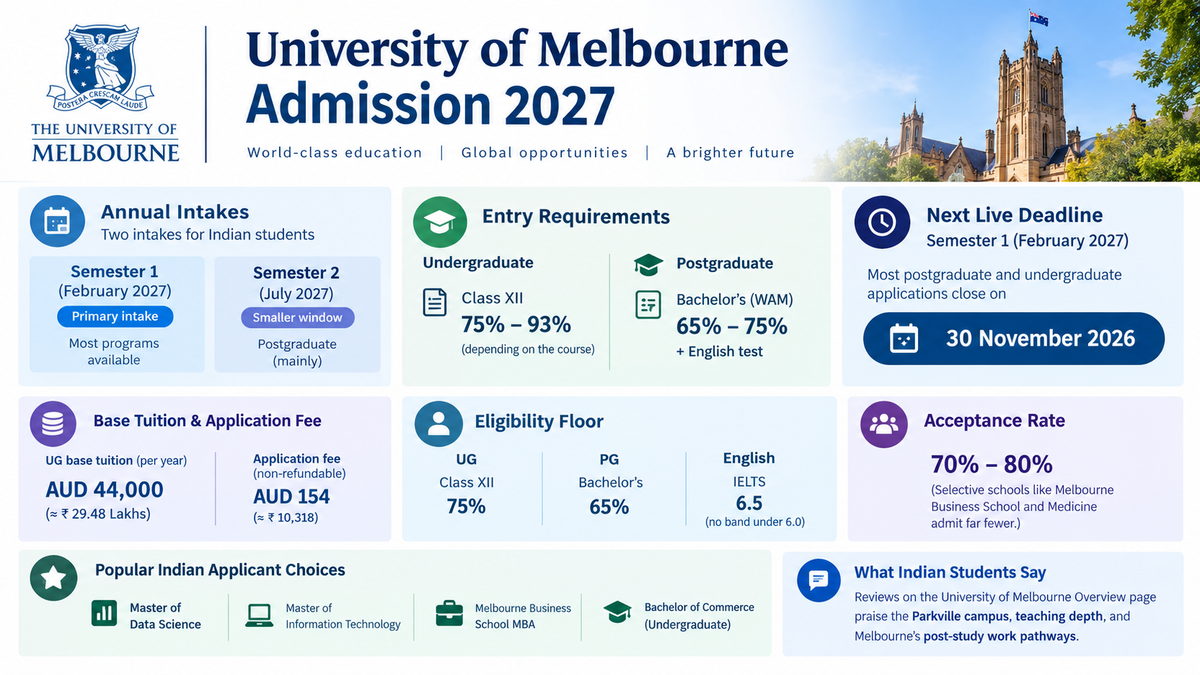Image resolution: width=1200 pixels, height=675 pixels.
Task: Click the Postgraduate (mainly) text
Action: click(297, 352)
